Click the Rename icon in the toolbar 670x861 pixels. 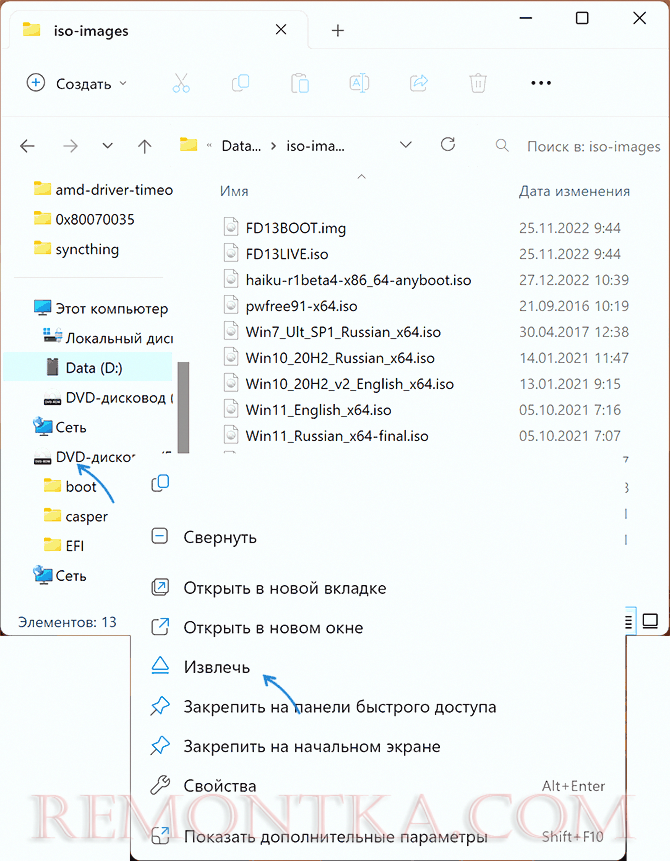coord(359,83)
